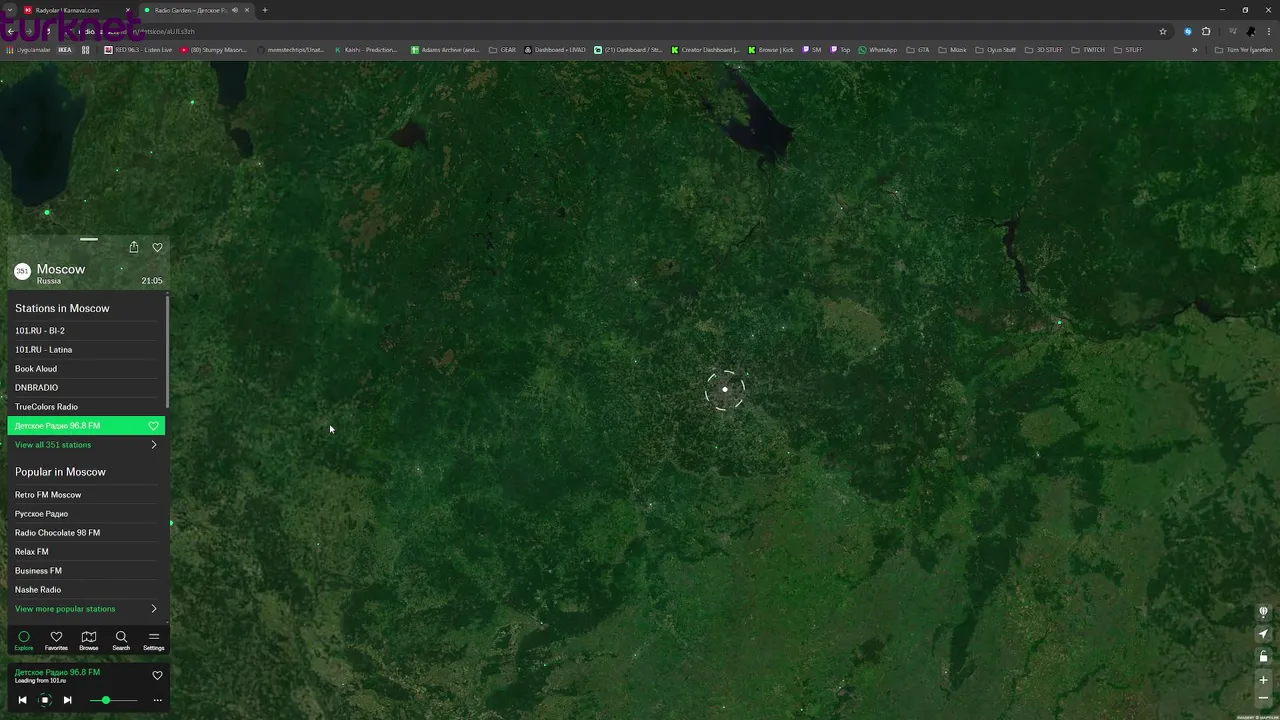The height and width of the screenshot is (720, 1280).
Task: Open the Search tab
Action: (121, 641)
